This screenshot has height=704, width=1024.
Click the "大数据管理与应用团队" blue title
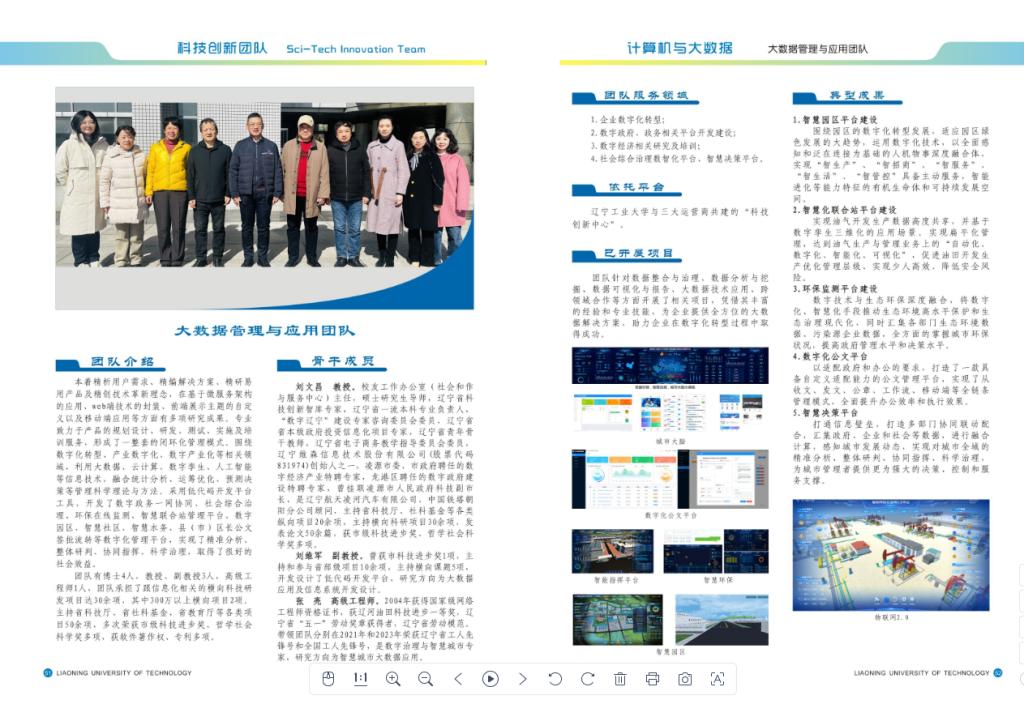point(264,330)
